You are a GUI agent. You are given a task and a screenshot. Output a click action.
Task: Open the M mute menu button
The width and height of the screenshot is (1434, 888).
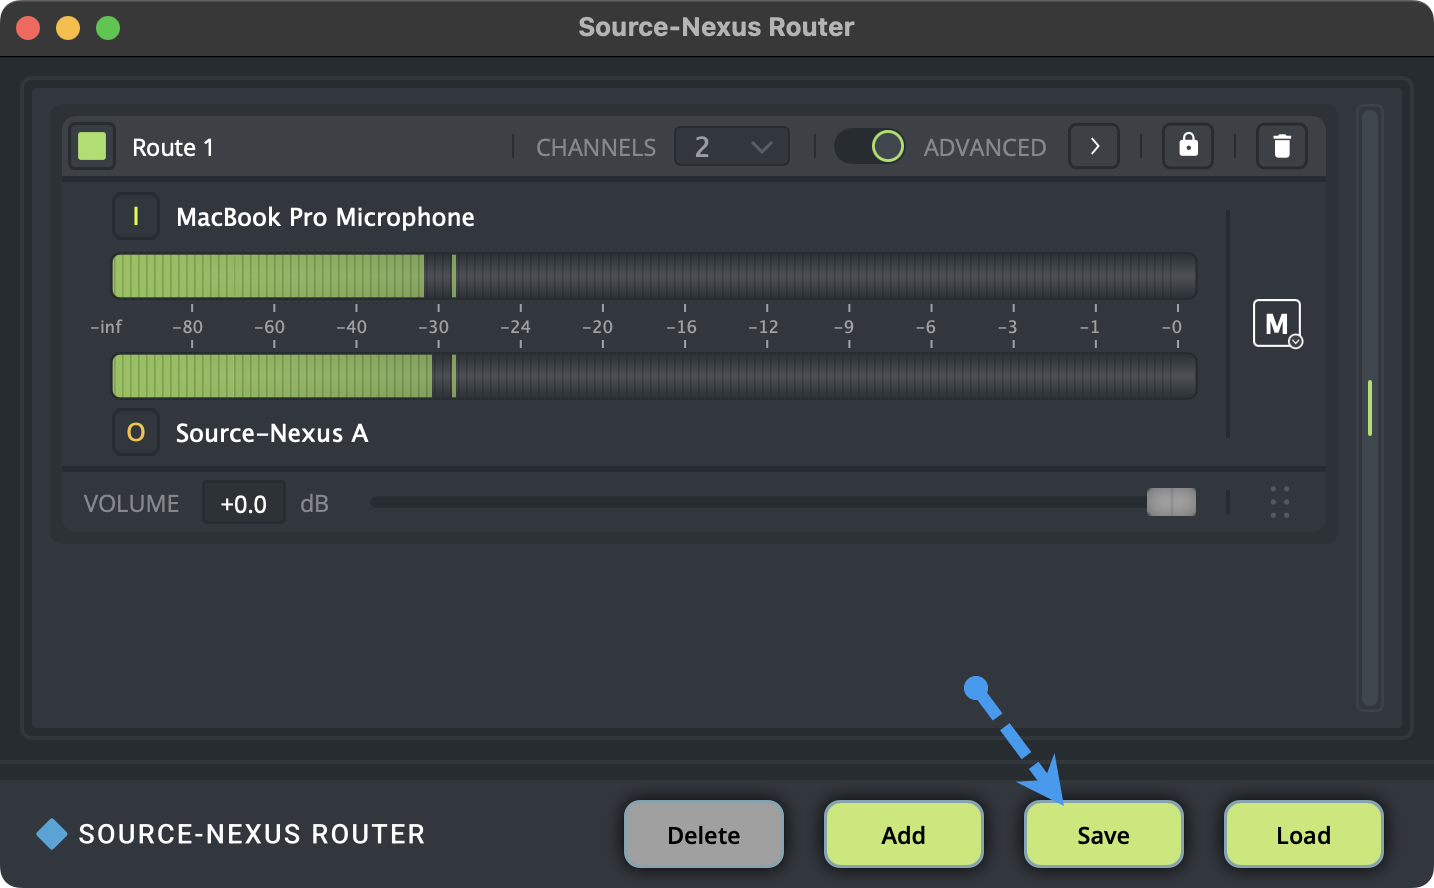pyautogui.click(x=1277, y=323)
